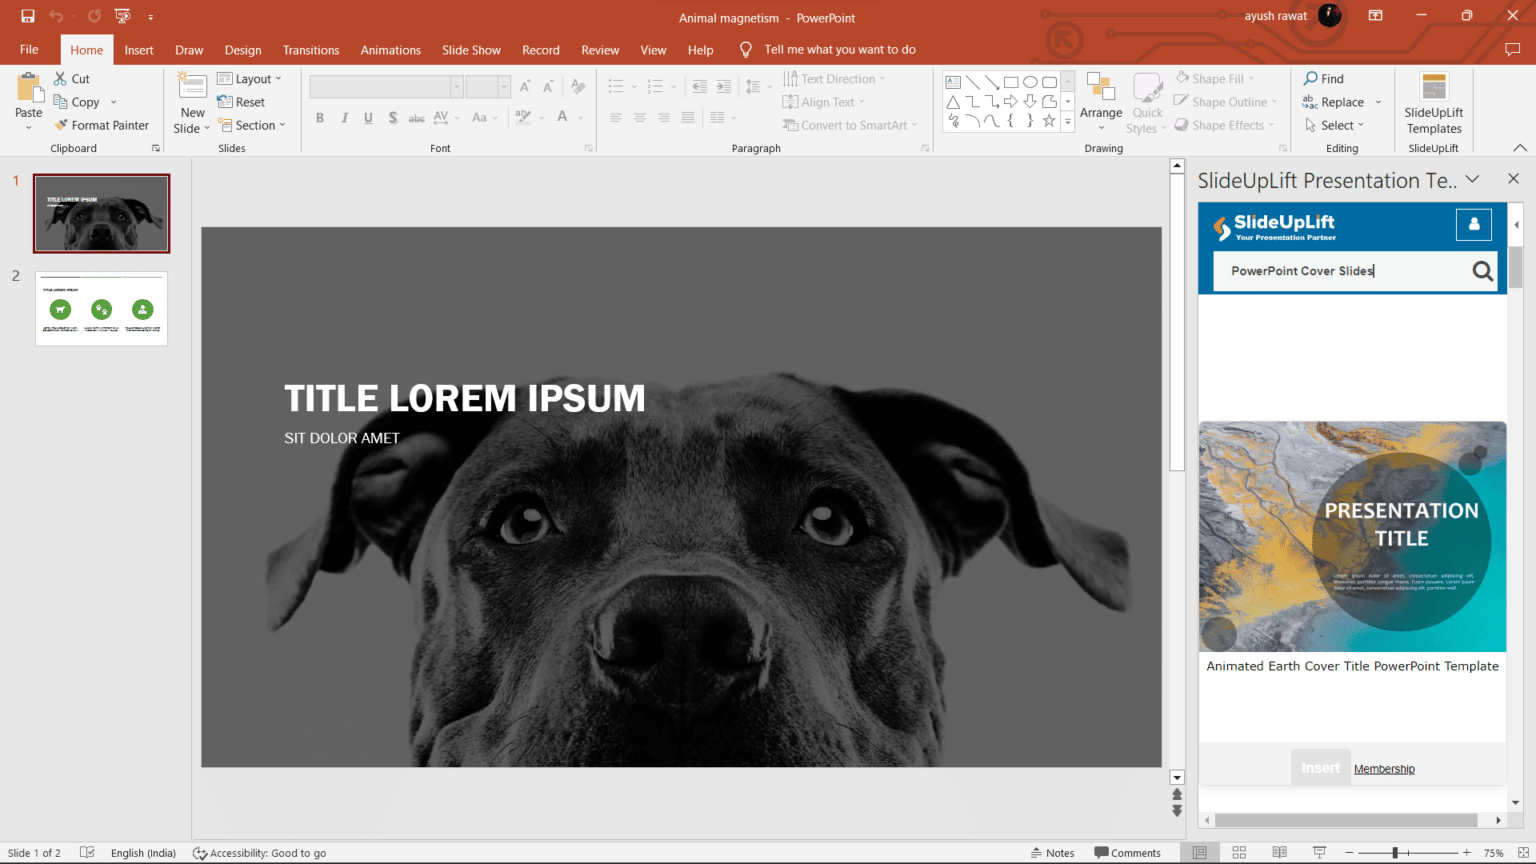Open SlideUpLift Templates
This screenshot has width=1536, height=864.
[1433, 104]
